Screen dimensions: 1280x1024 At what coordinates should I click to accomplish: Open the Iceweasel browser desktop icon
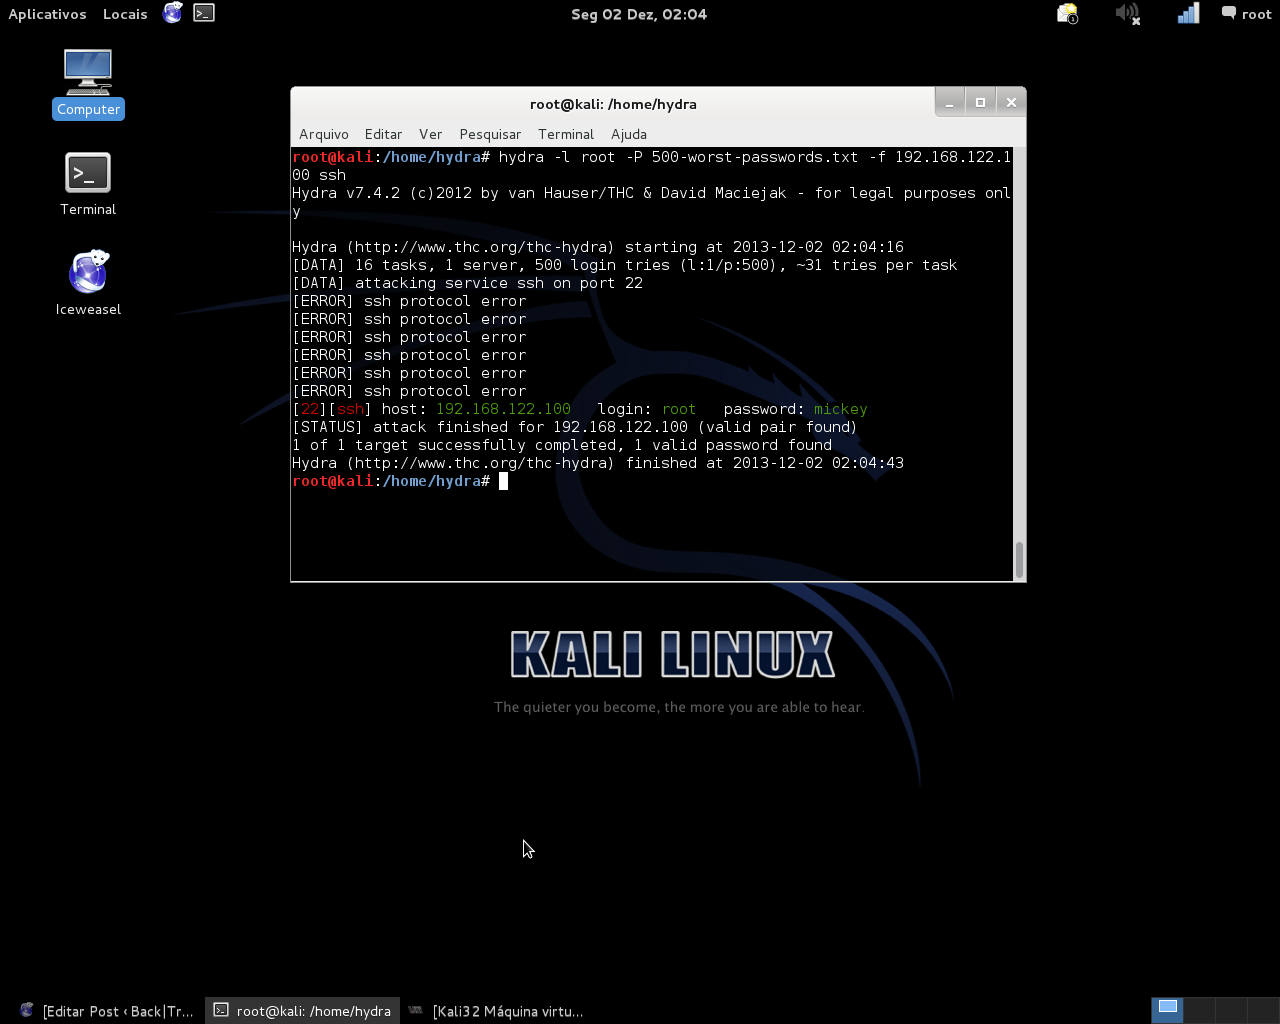tap(88, 284)
